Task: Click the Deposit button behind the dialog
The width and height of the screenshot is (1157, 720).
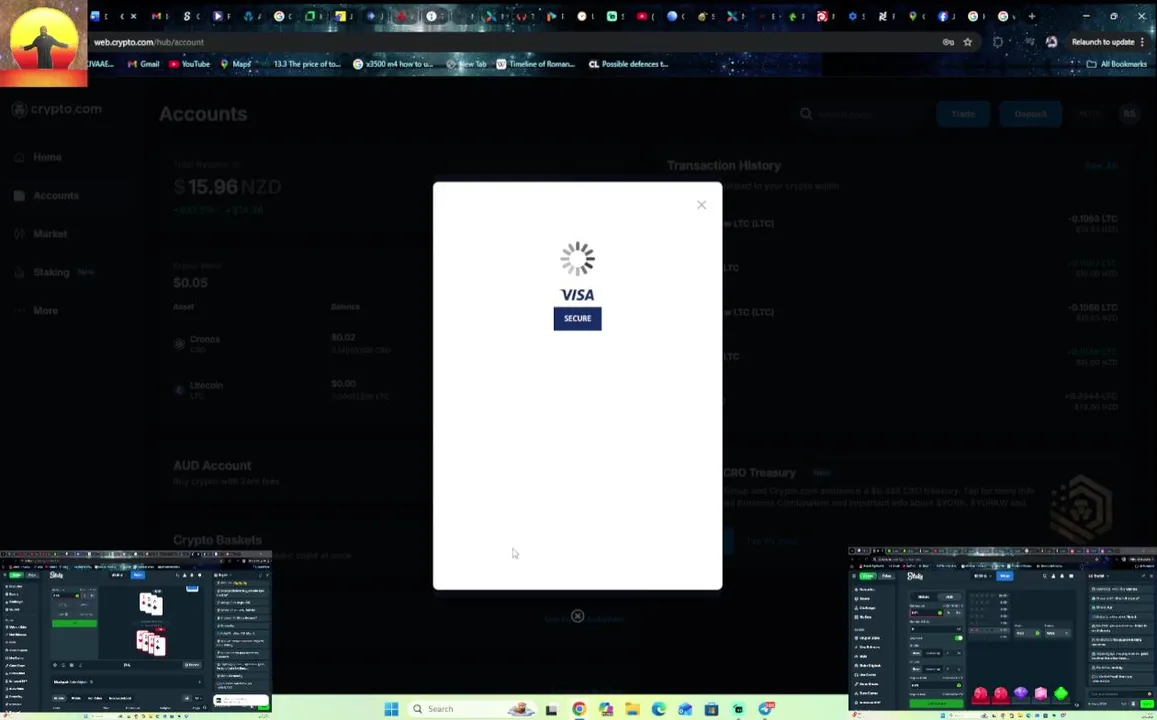Action: click(1030, 114)
